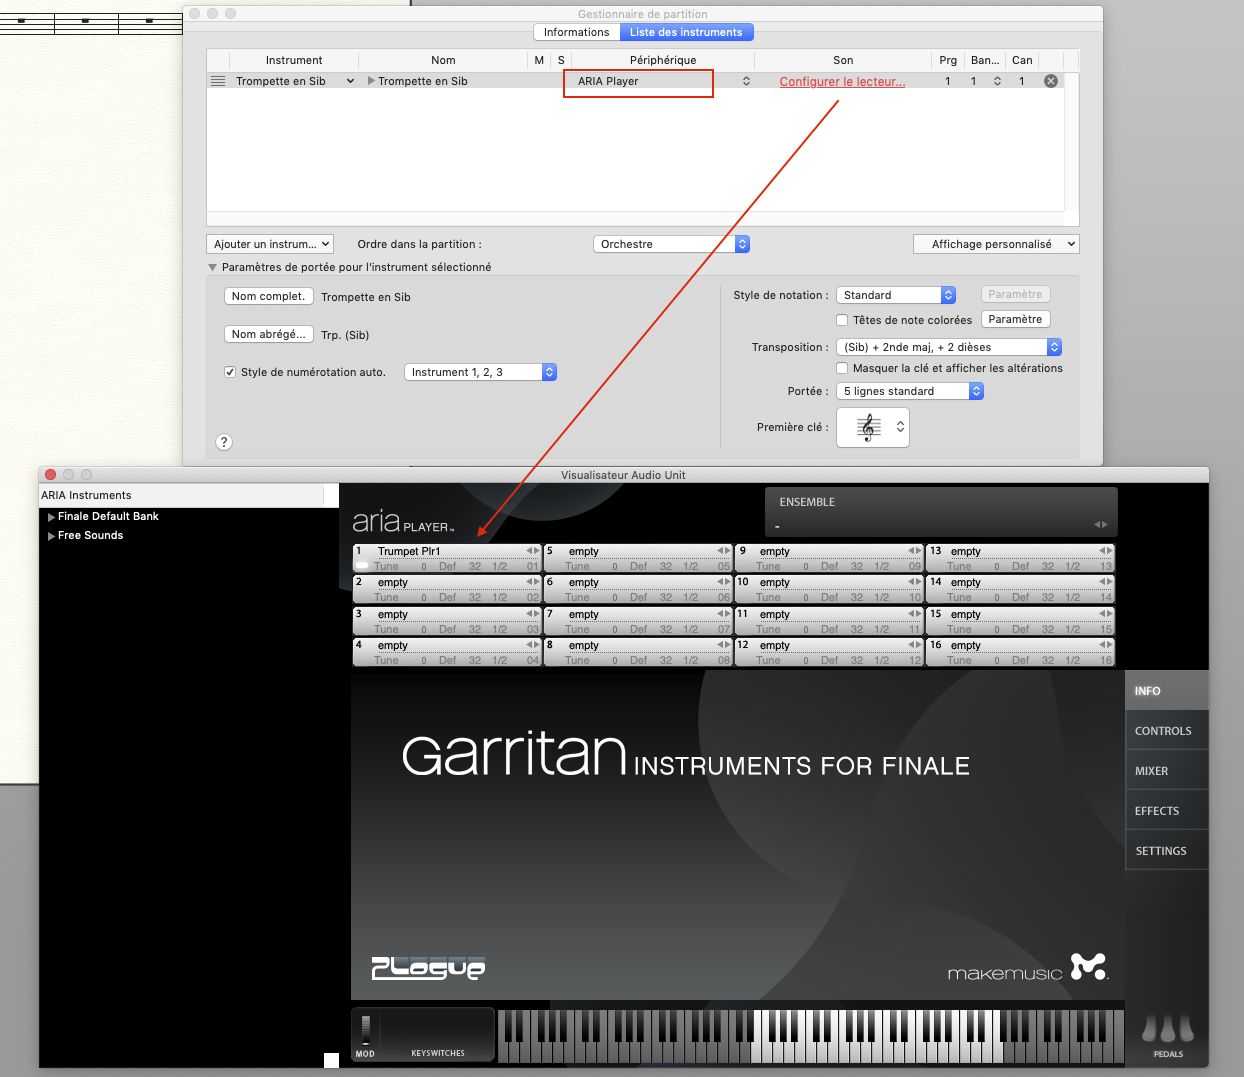Click the help question mark button
This screenshot has height=1077, width=1244.
[224, 442]
